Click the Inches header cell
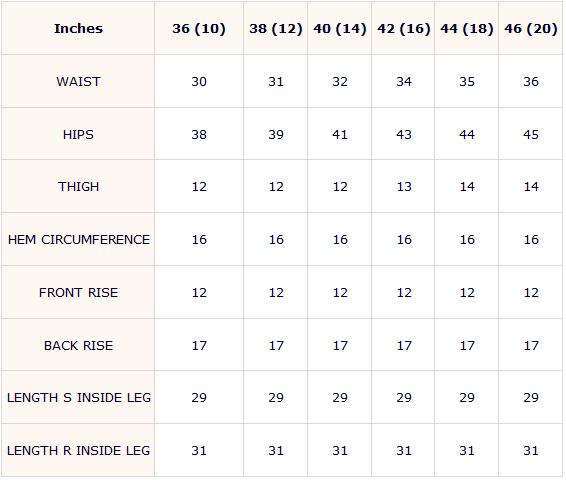The width and height of the screenshot is (566, 480). [78, 29]
